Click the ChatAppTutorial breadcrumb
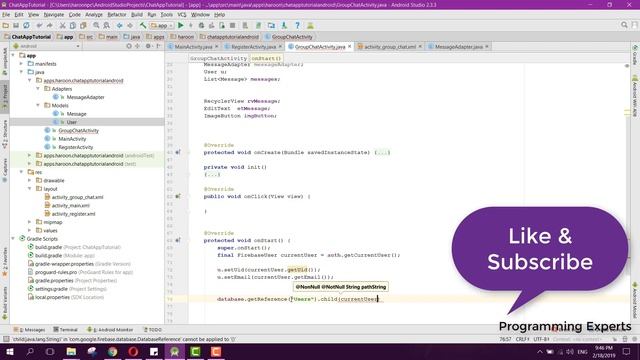Viewport: 640px width, 360px height. (28, 37)
